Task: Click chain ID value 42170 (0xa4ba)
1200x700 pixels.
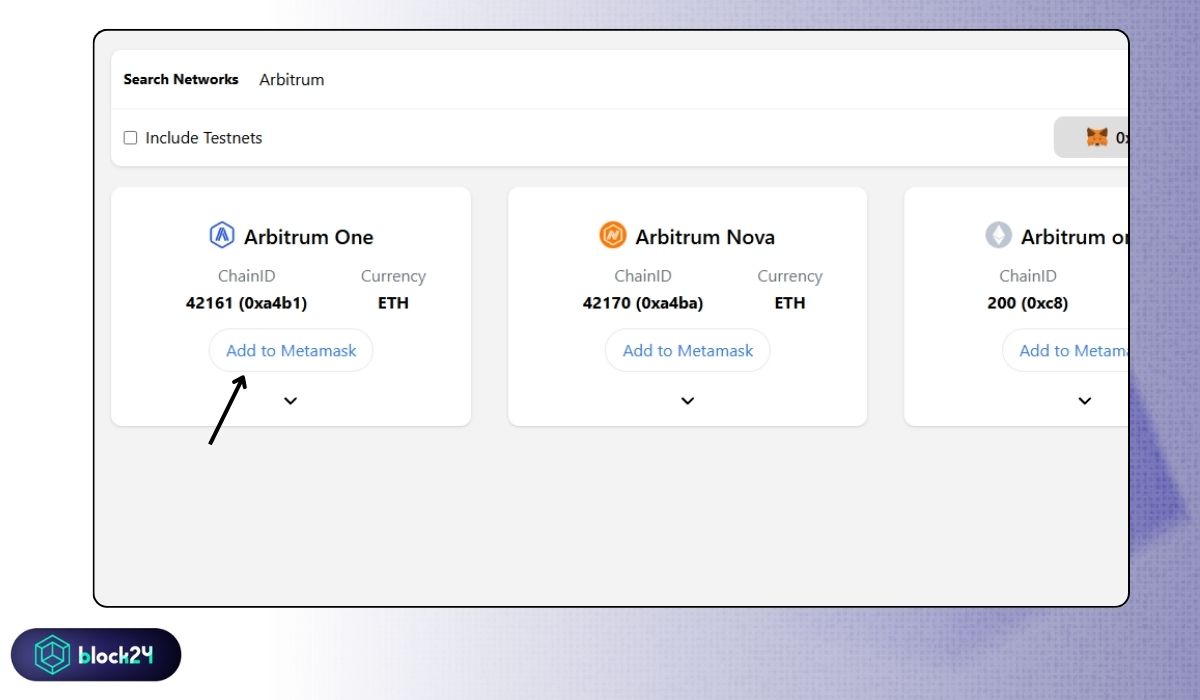Action: 643,303
